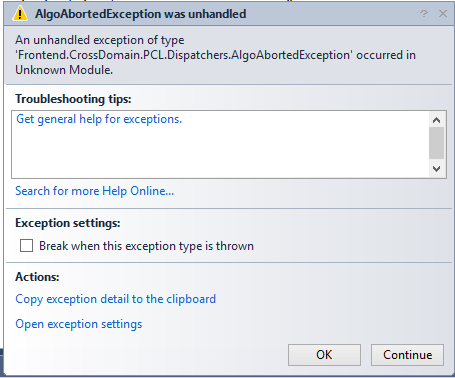Screen dimensions: 455x378
Task: Click the unhandled exception description message text
Action: point(215,55)
